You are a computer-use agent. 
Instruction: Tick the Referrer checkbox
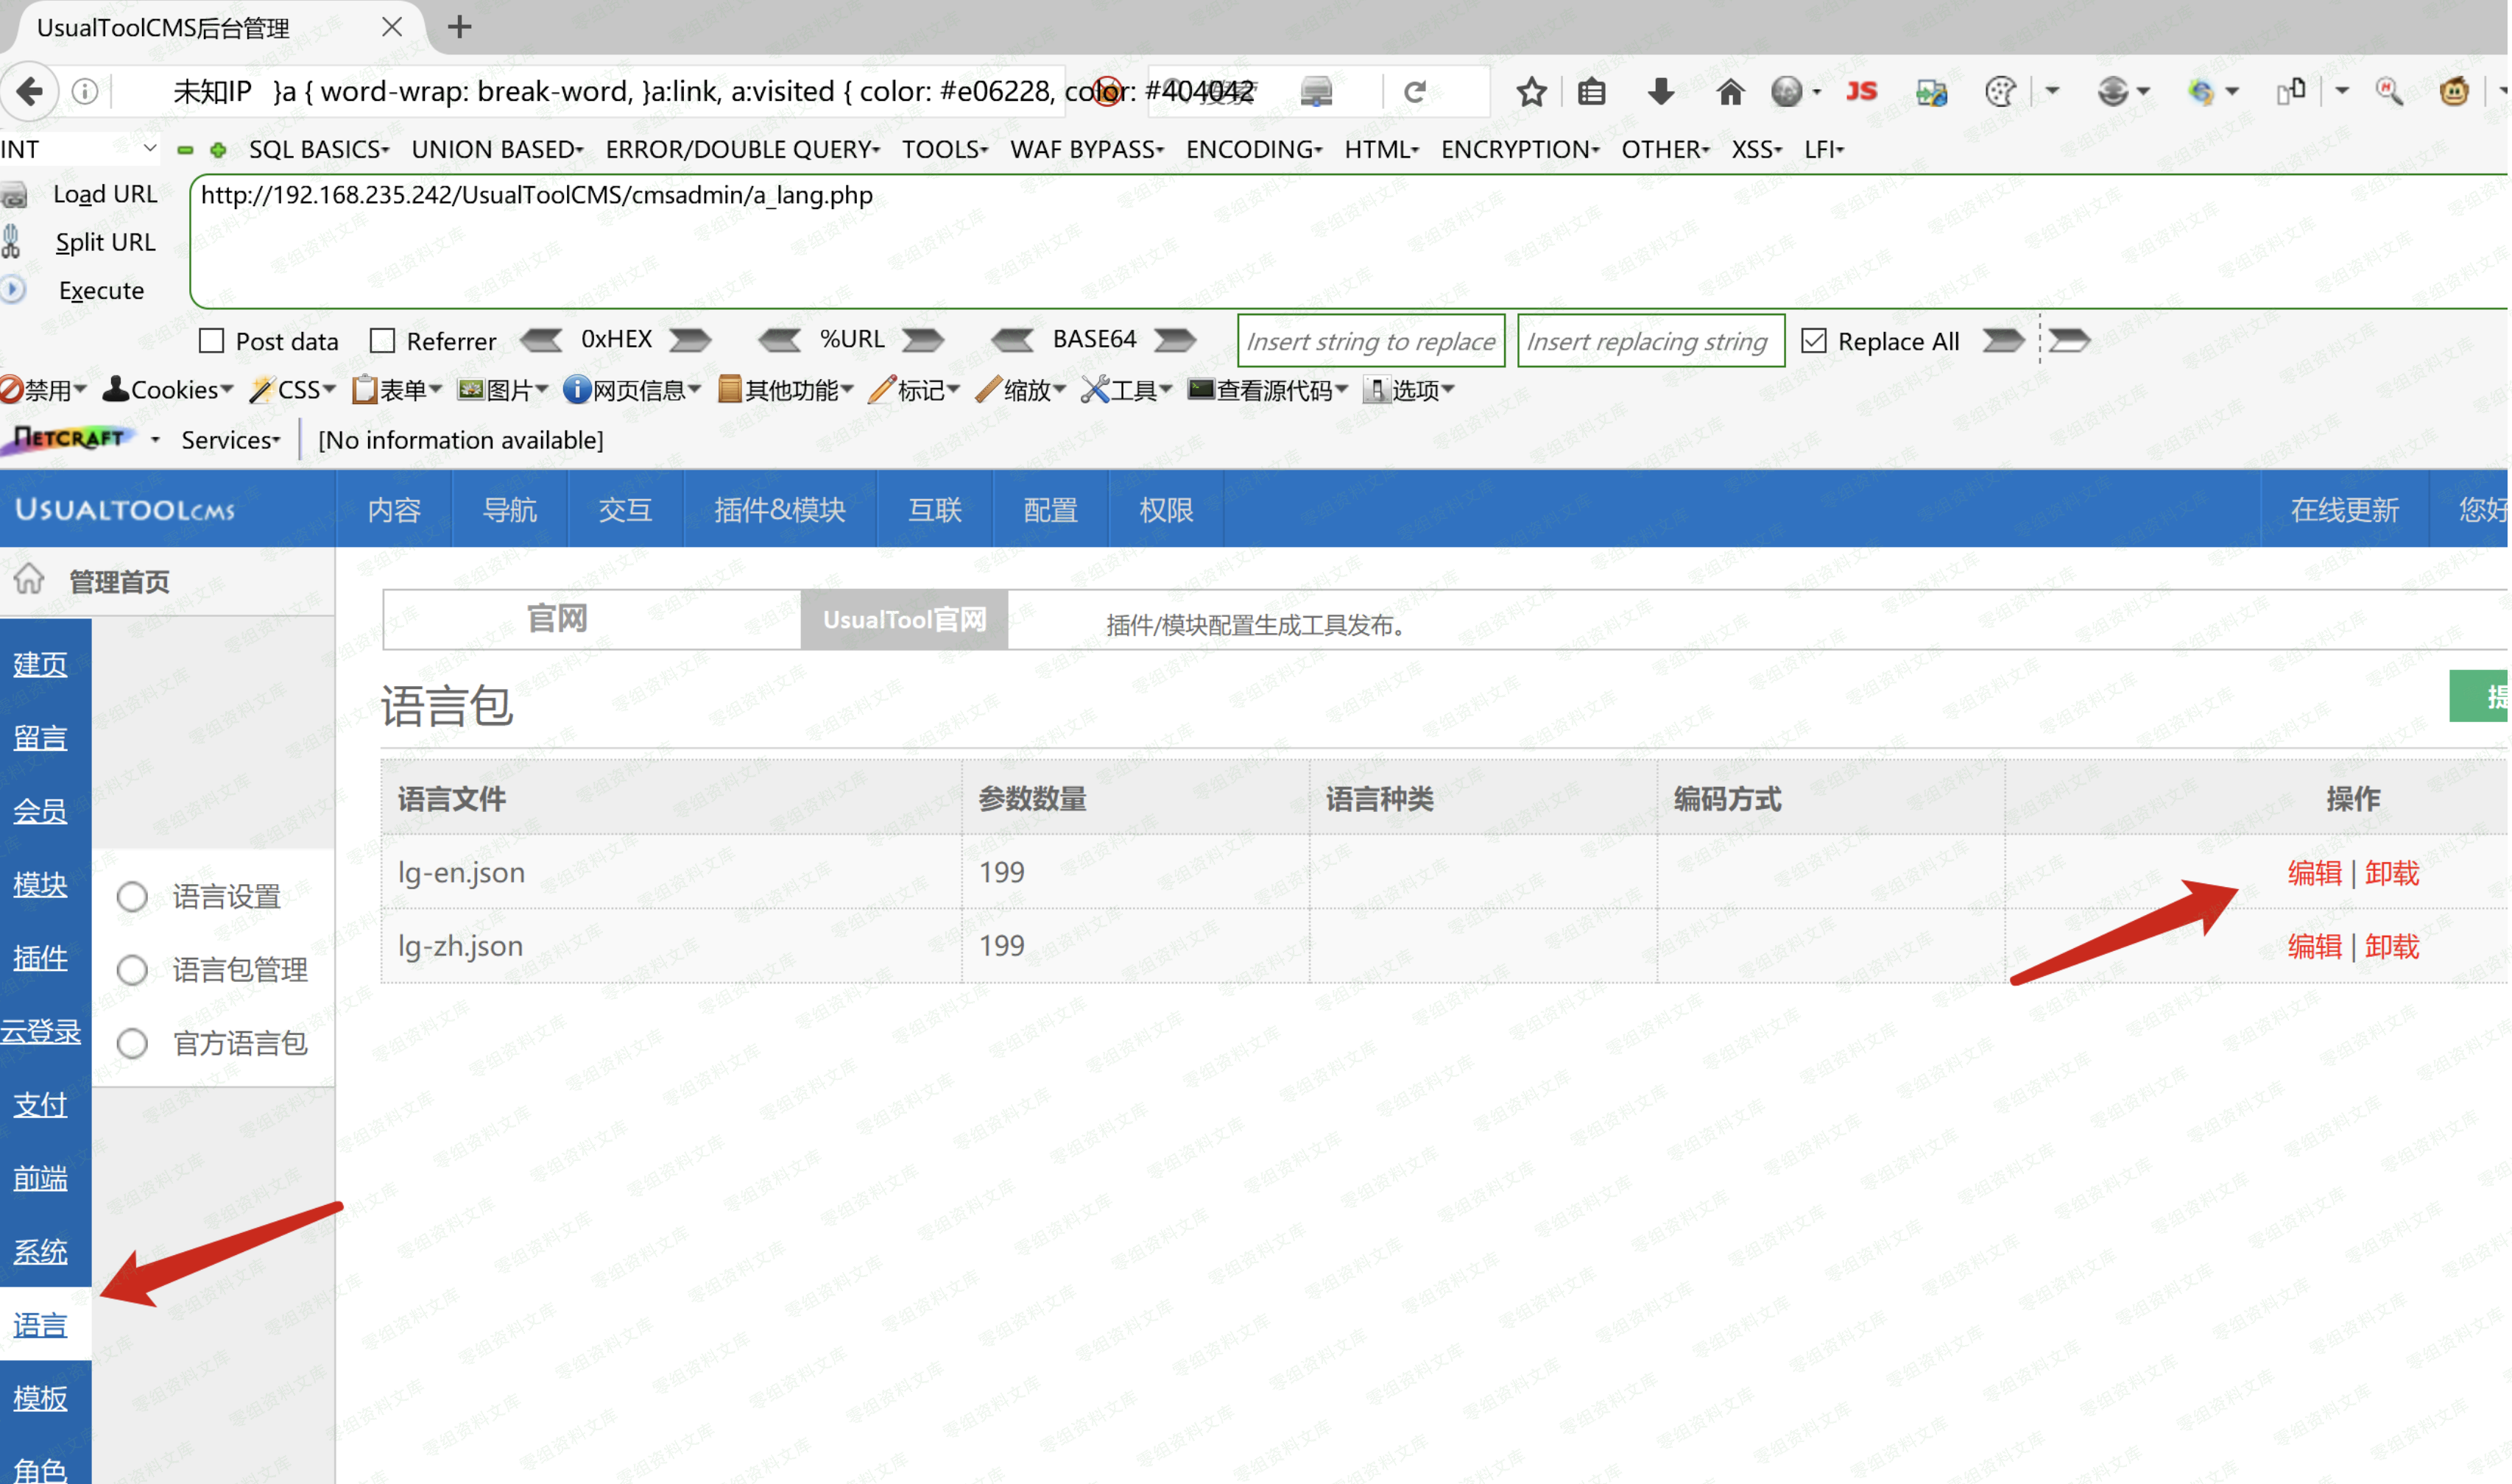click(x=382, y=341)
